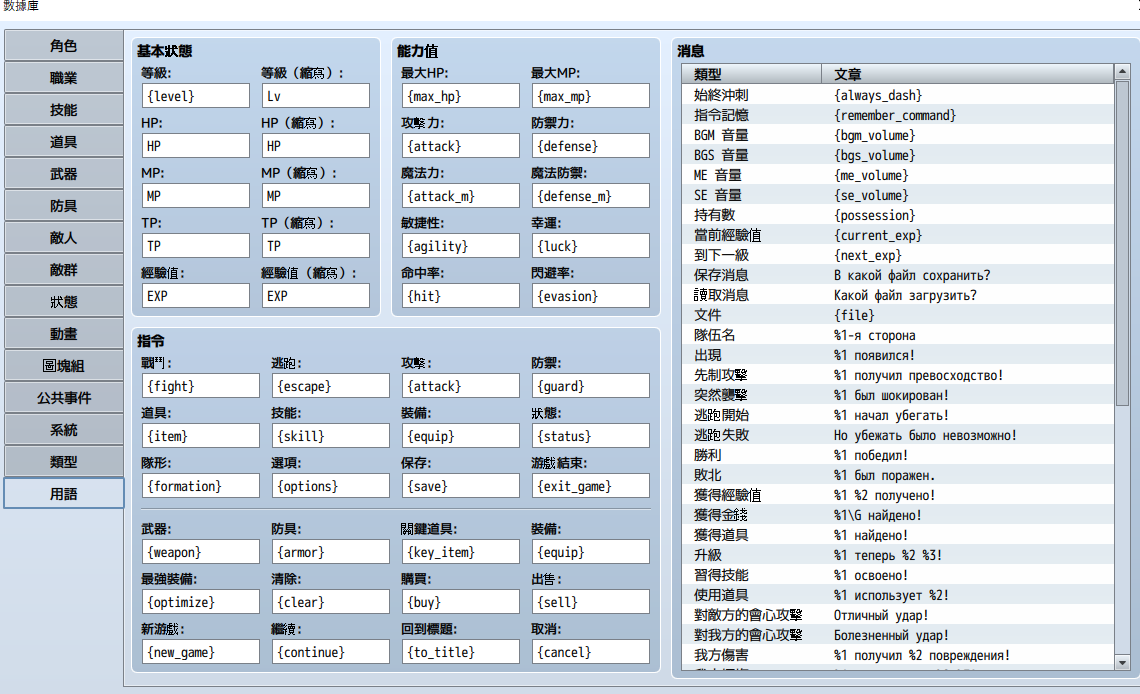Image resolution: width=1140 pixels, height=694 pixels.
Task: Click the 敏捷性 field {agility}
Action: click(461, 246)
